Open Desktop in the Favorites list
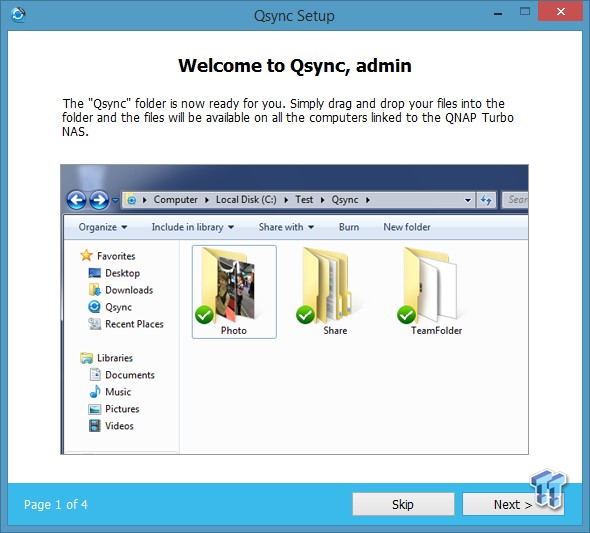 click(x=114, y=273)
